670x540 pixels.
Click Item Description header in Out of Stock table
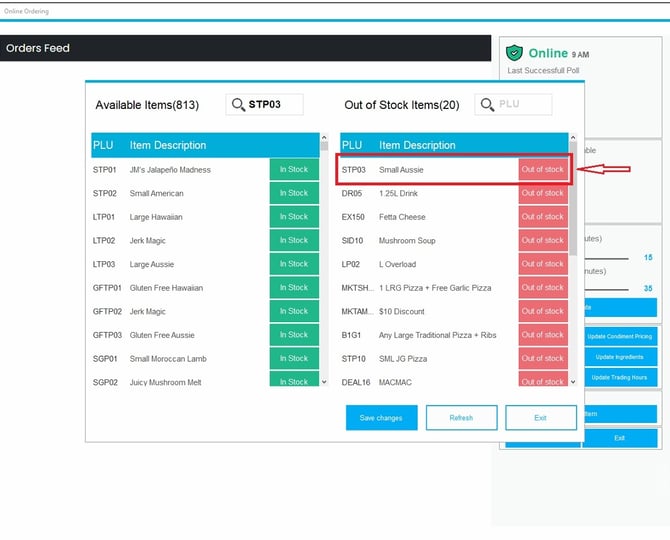[417, 145]
